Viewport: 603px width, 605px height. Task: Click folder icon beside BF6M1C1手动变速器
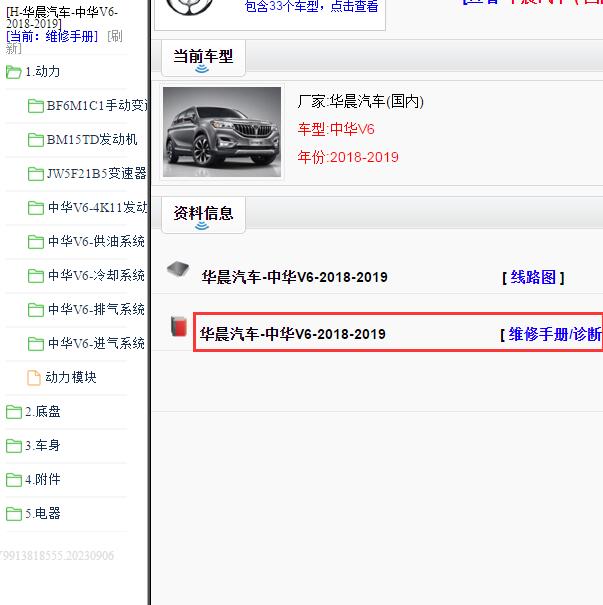(x=35, y=105)
